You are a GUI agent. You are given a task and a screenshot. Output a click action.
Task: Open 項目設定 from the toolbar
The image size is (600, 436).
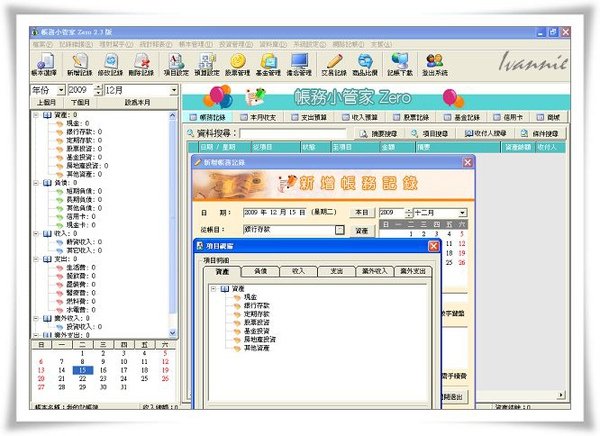coord(176,64)
